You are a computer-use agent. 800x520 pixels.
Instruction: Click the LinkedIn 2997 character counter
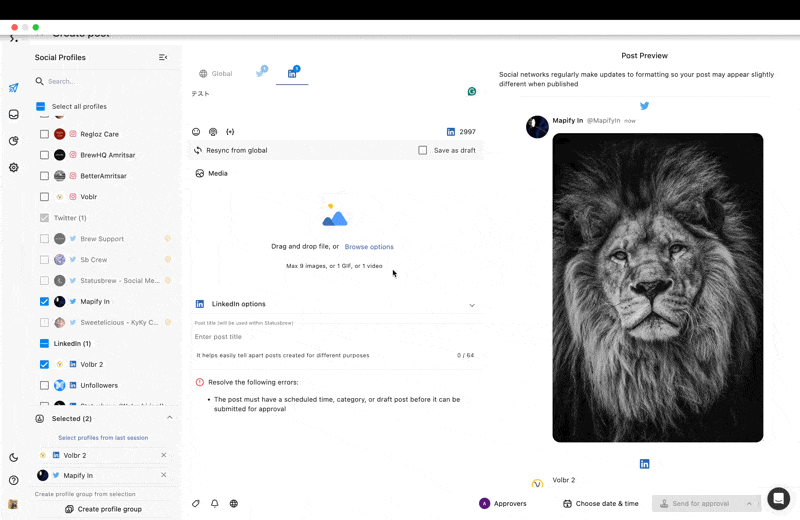tap(461, 132)
